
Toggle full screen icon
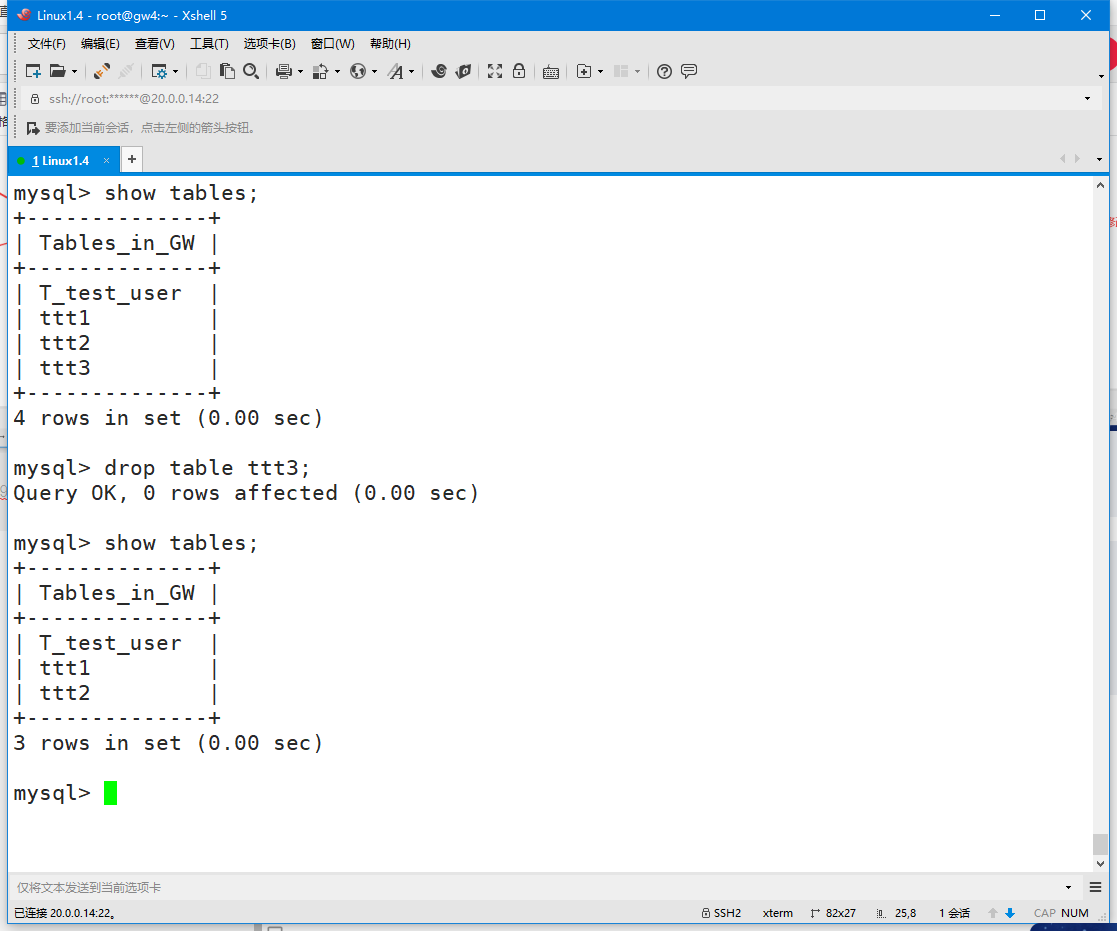point(495,71)
